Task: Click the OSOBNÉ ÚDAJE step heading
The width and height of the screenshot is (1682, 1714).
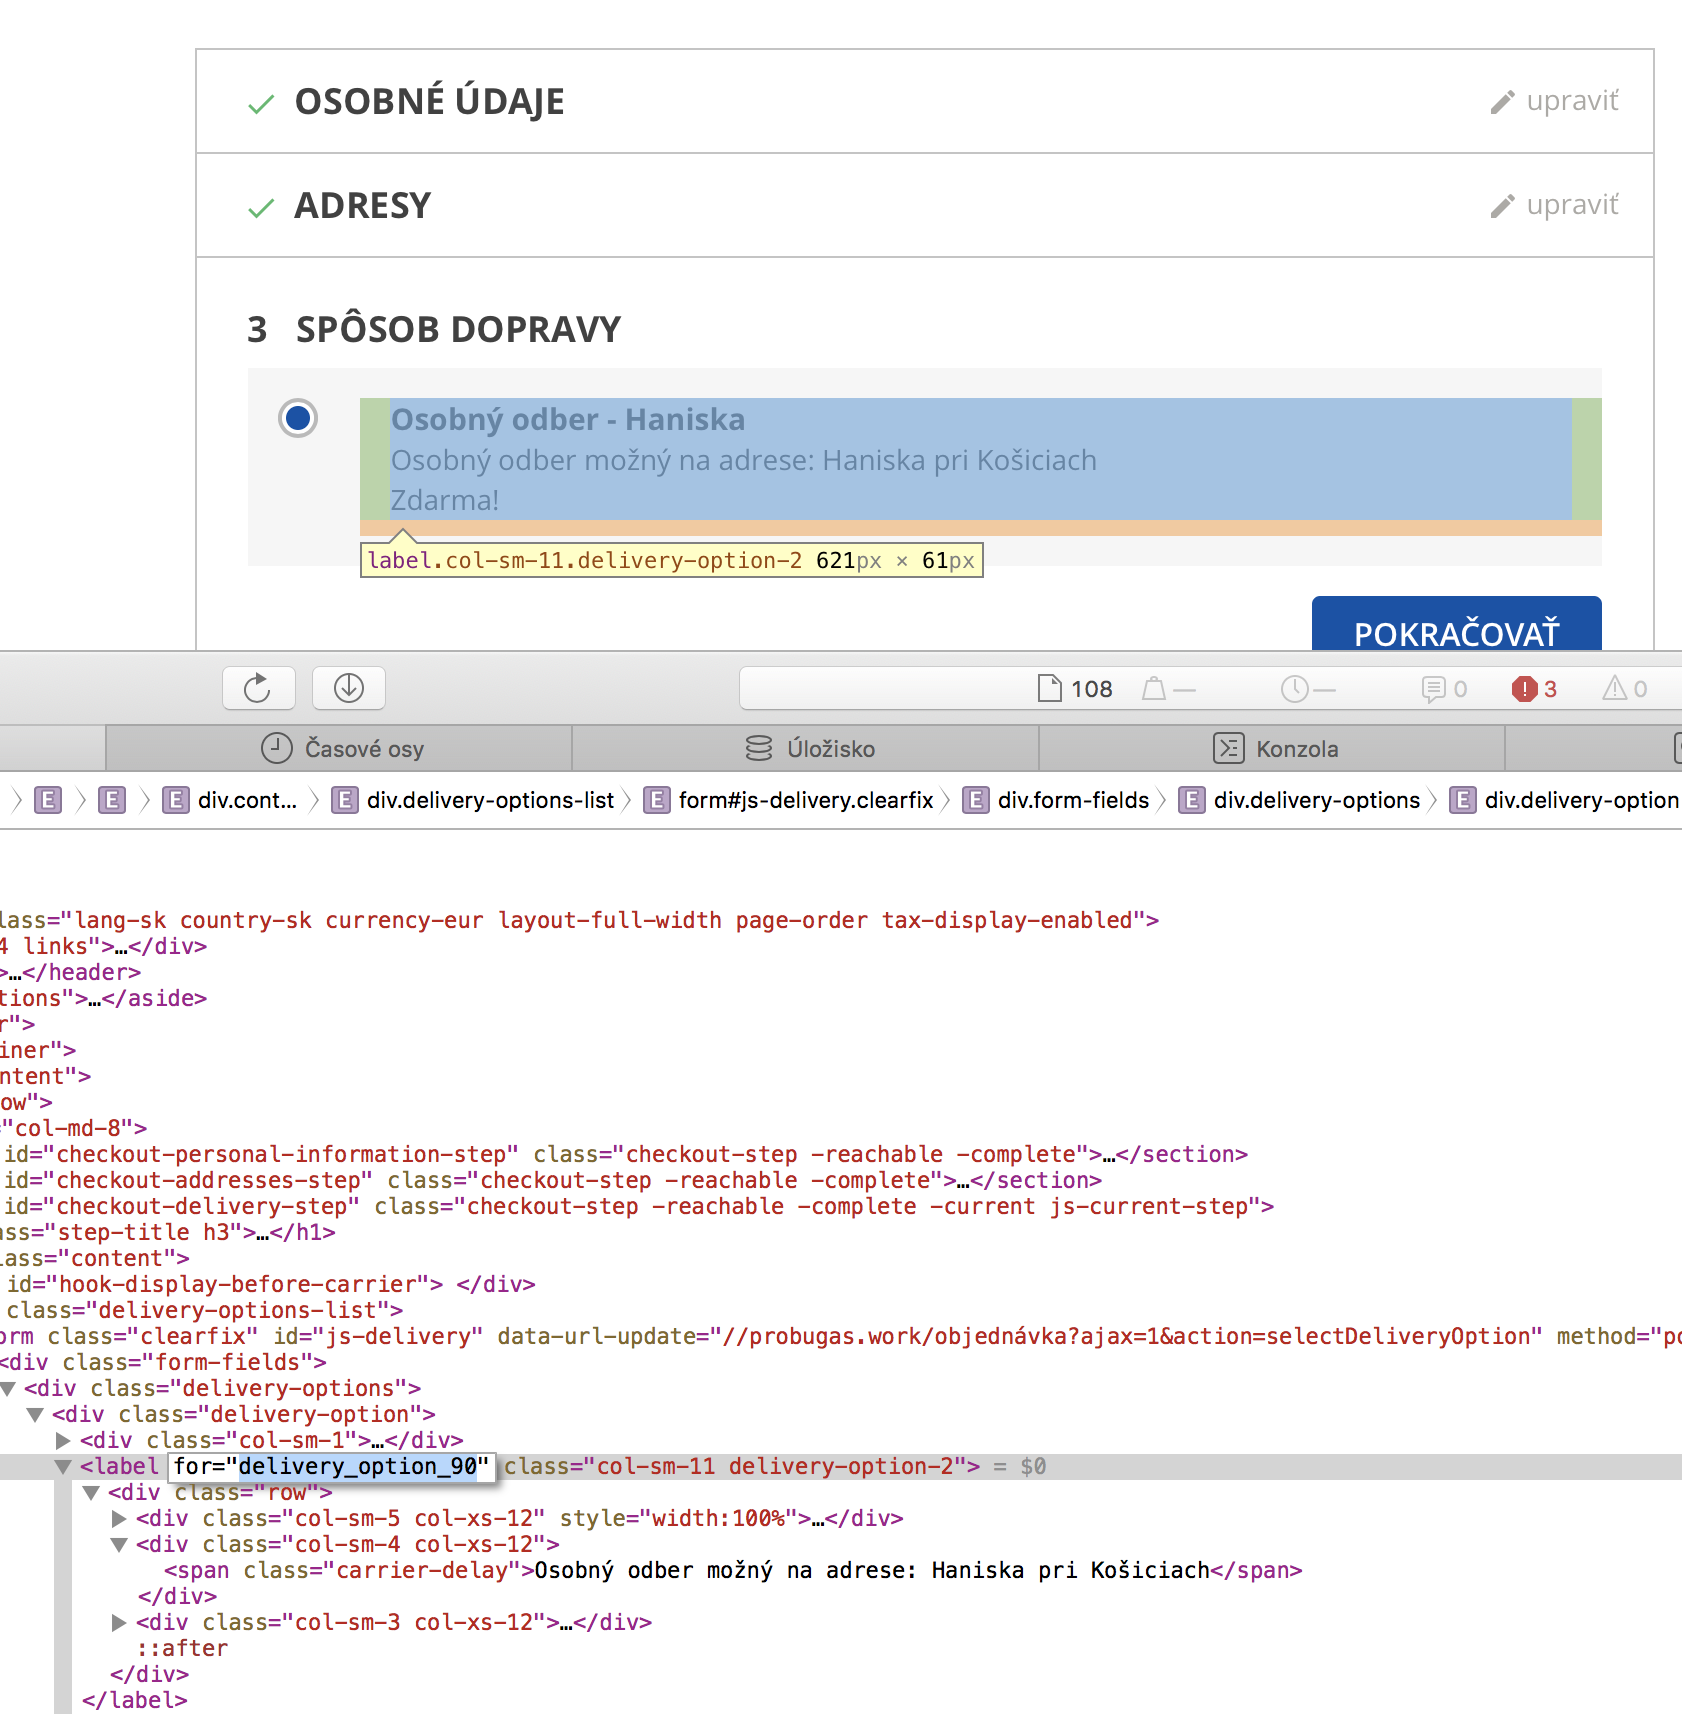Action: 429,101
